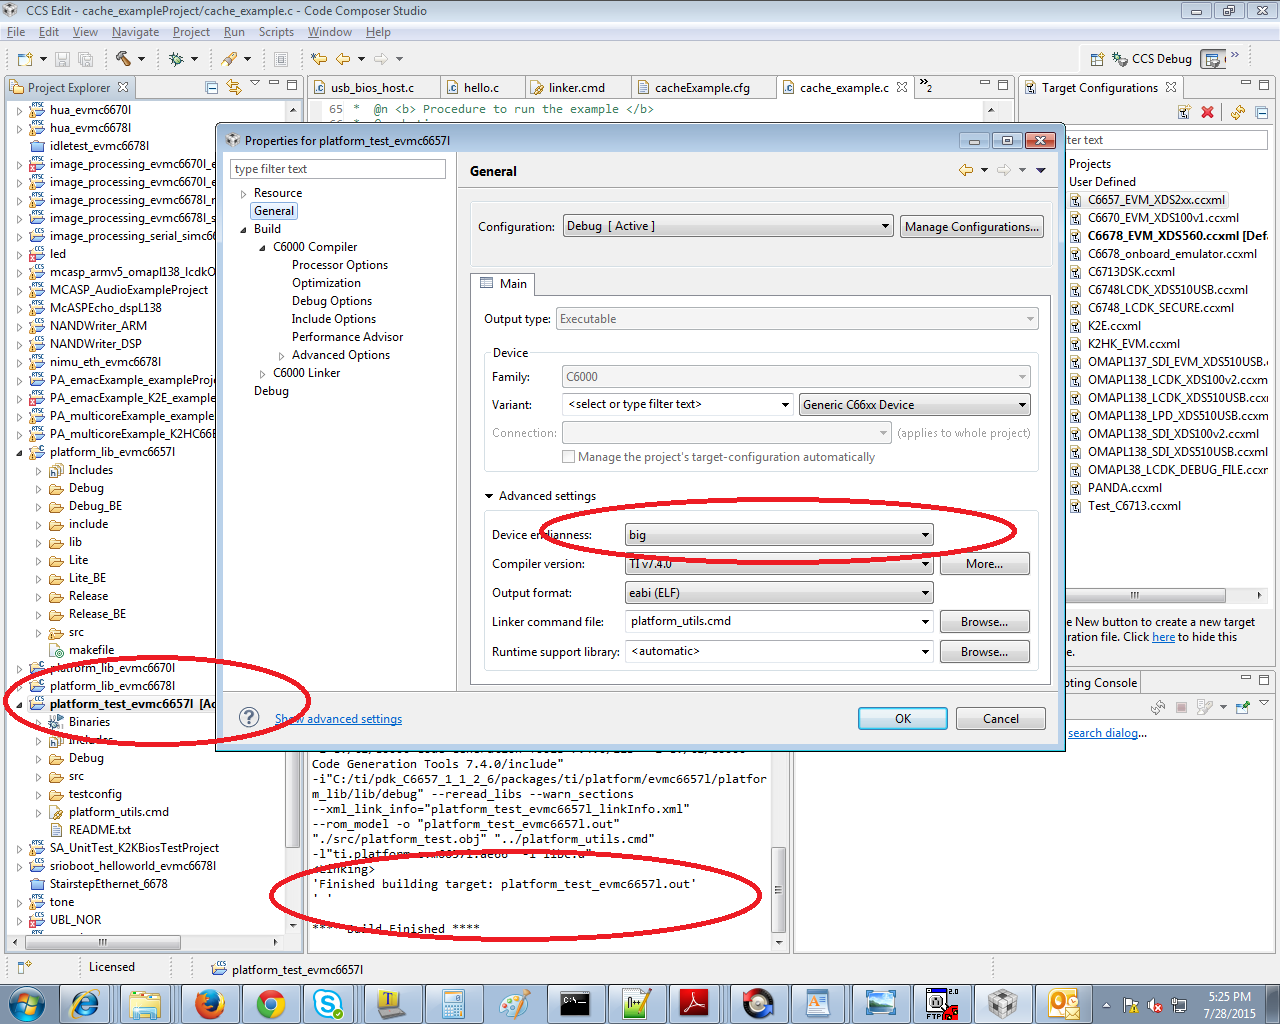Click refresh icon in Target Configurations panel
1280x1024 pixels.
(1238, 112)
